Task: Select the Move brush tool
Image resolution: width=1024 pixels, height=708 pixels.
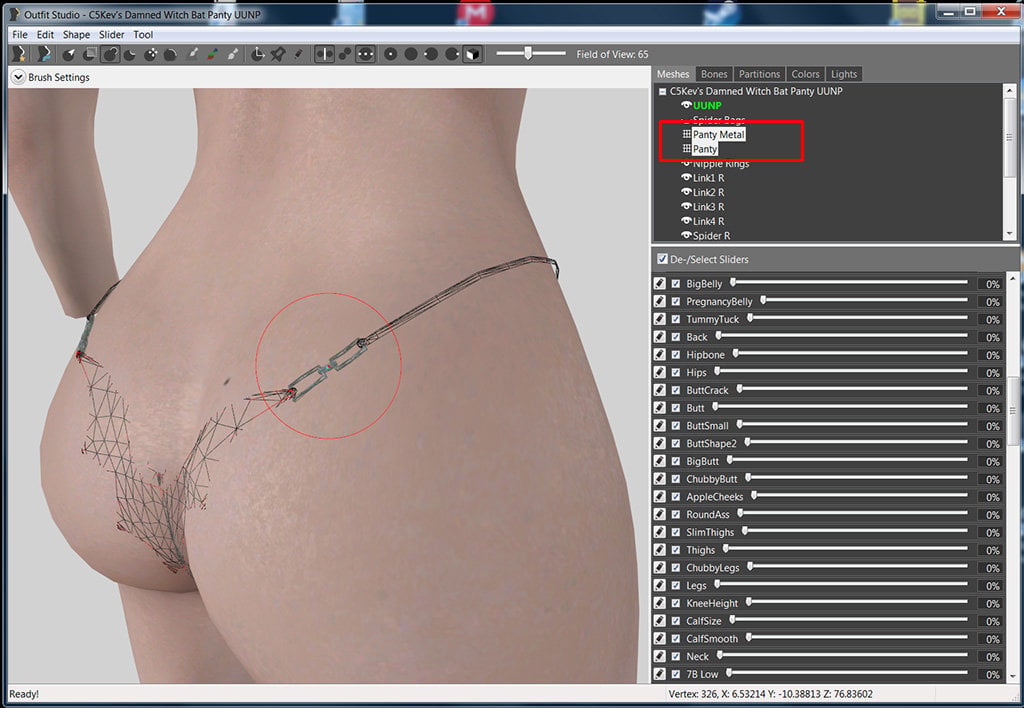Action: (151, 54)
